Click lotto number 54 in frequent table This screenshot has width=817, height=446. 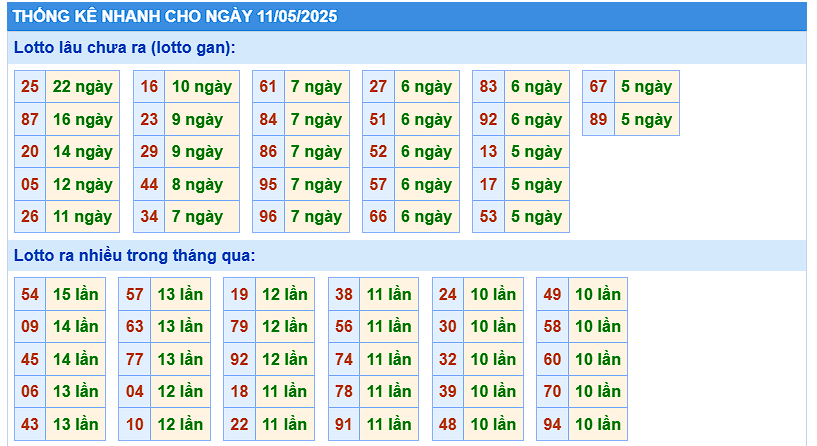click(x=30, y=294)
